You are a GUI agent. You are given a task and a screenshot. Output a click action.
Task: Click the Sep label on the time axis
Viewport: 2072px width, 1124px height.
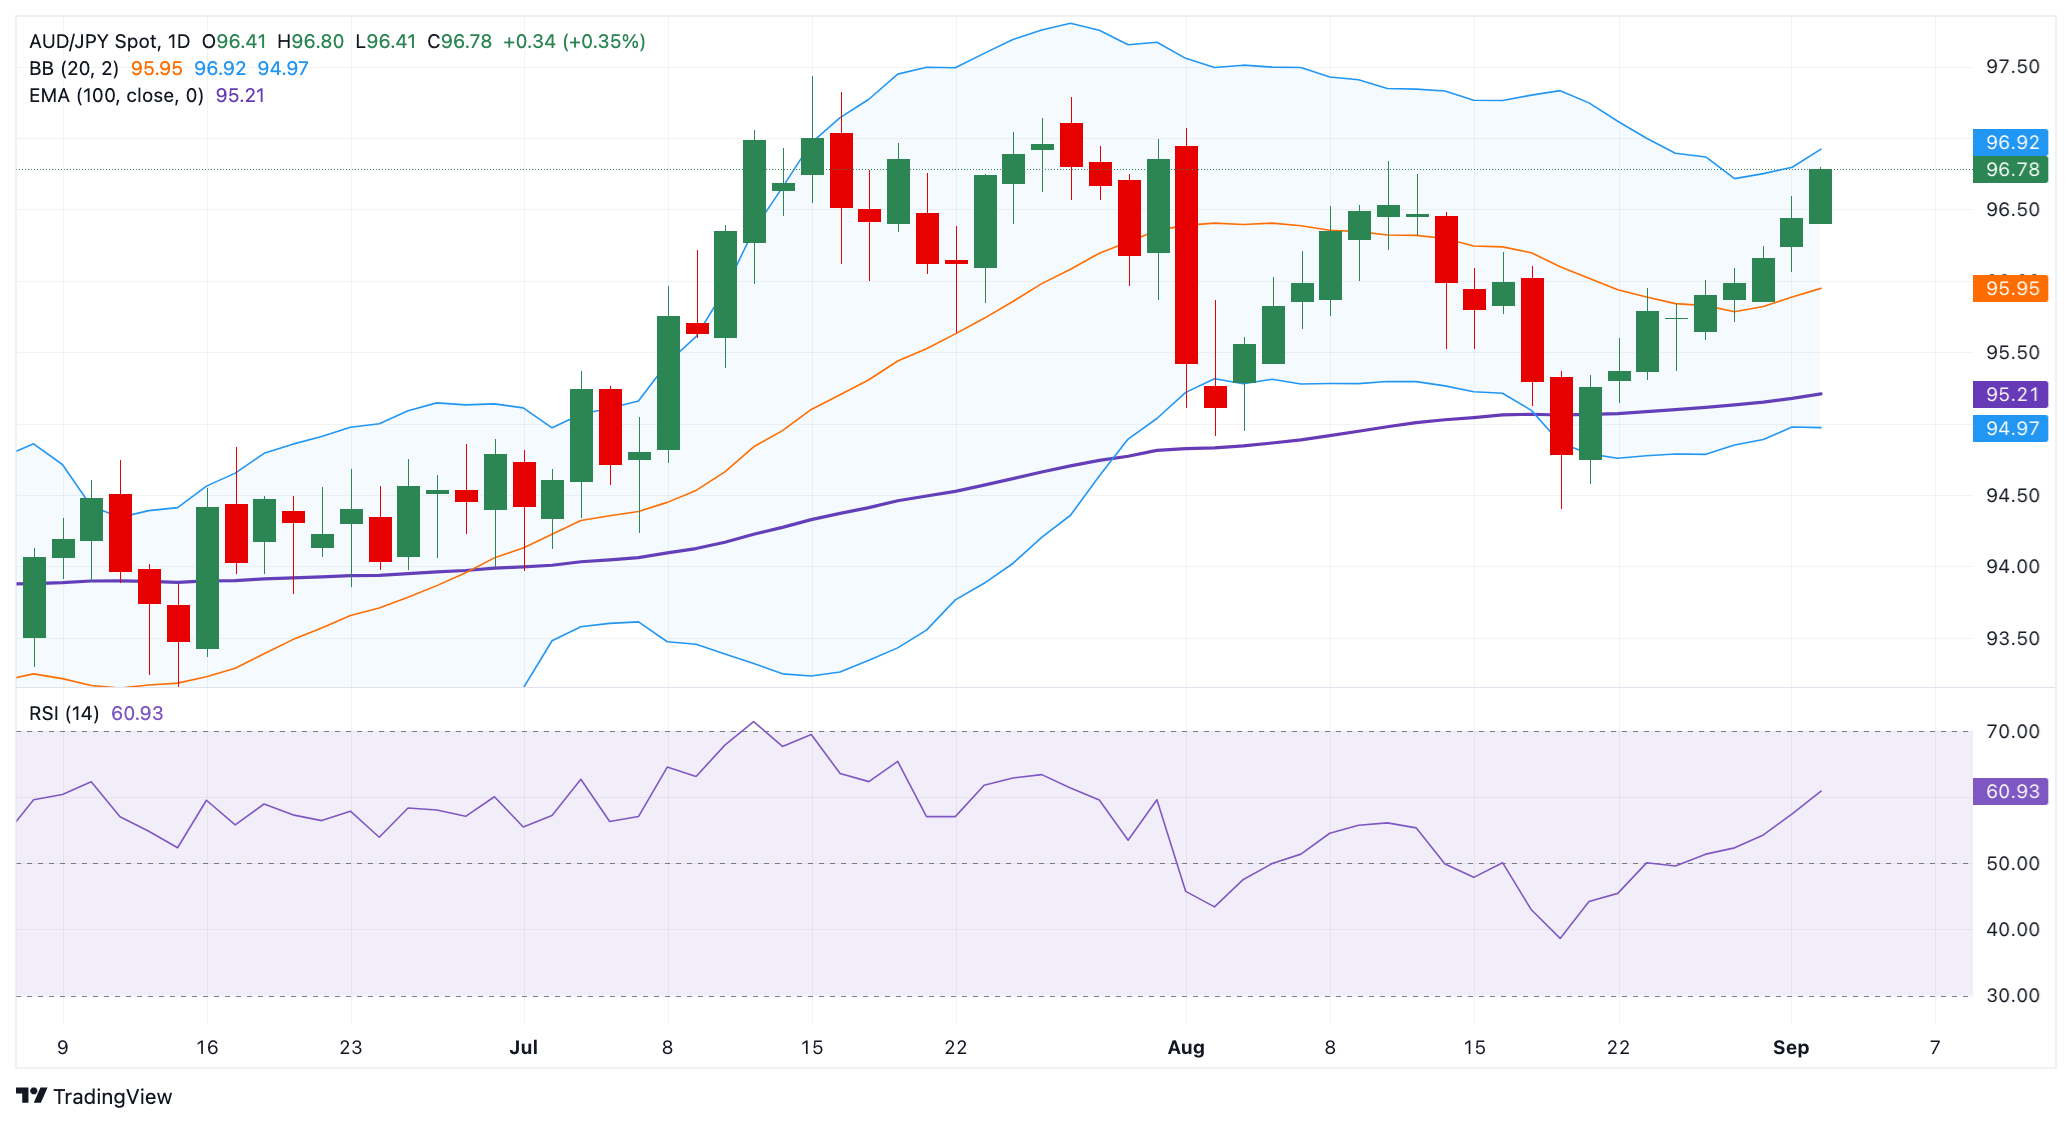[1792, 1048]
